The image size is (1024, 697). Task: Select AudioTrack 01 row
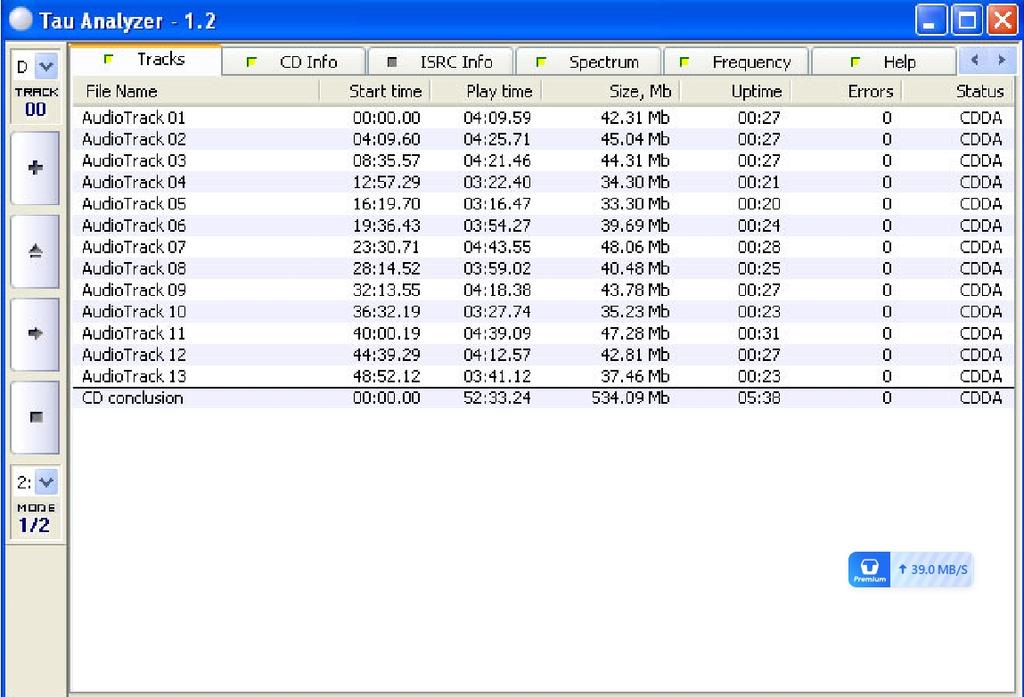543,118
